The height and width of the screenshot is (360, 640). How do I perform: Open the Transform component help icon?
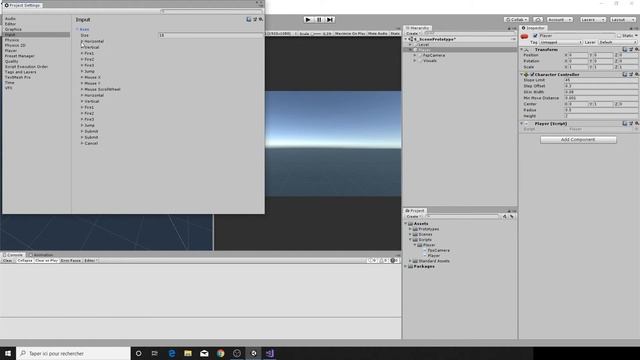coord(624,49)
